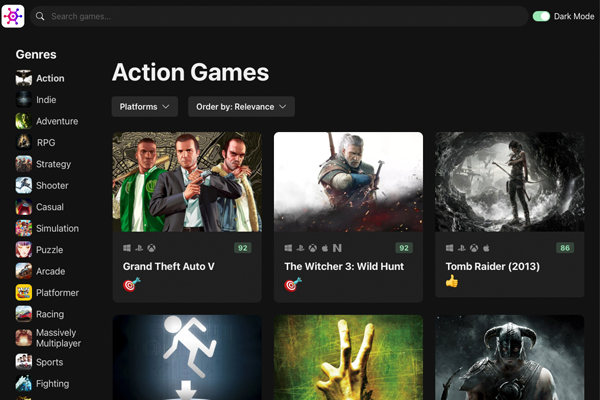Screen dimensions: 600x400
Task: Switch to the Strategy genre
Action: (53, 164)
